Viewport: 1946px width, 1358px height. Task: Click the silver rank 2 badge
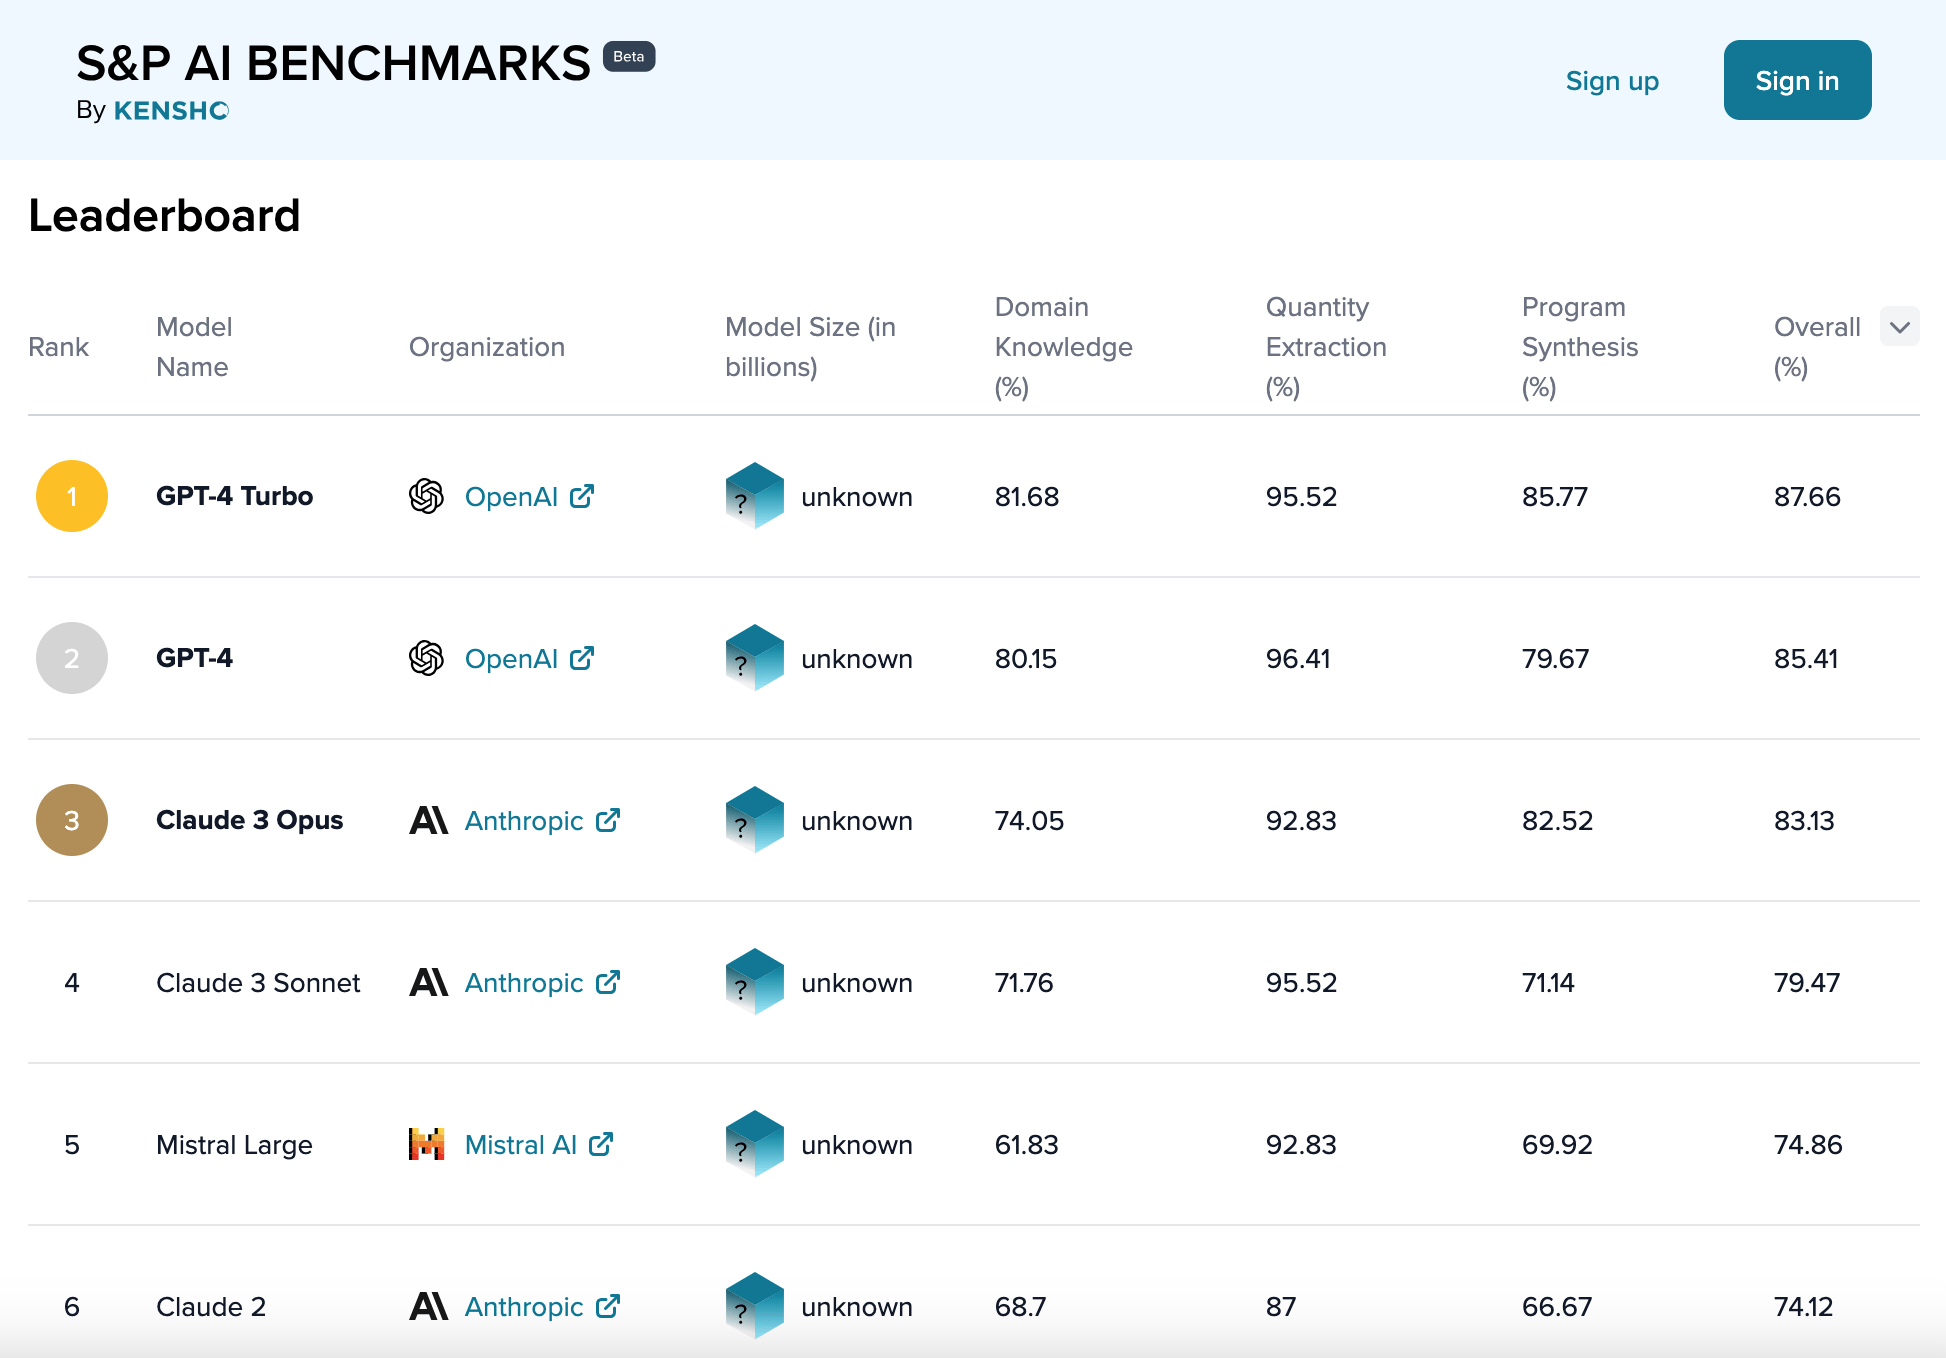pos(72,658)
